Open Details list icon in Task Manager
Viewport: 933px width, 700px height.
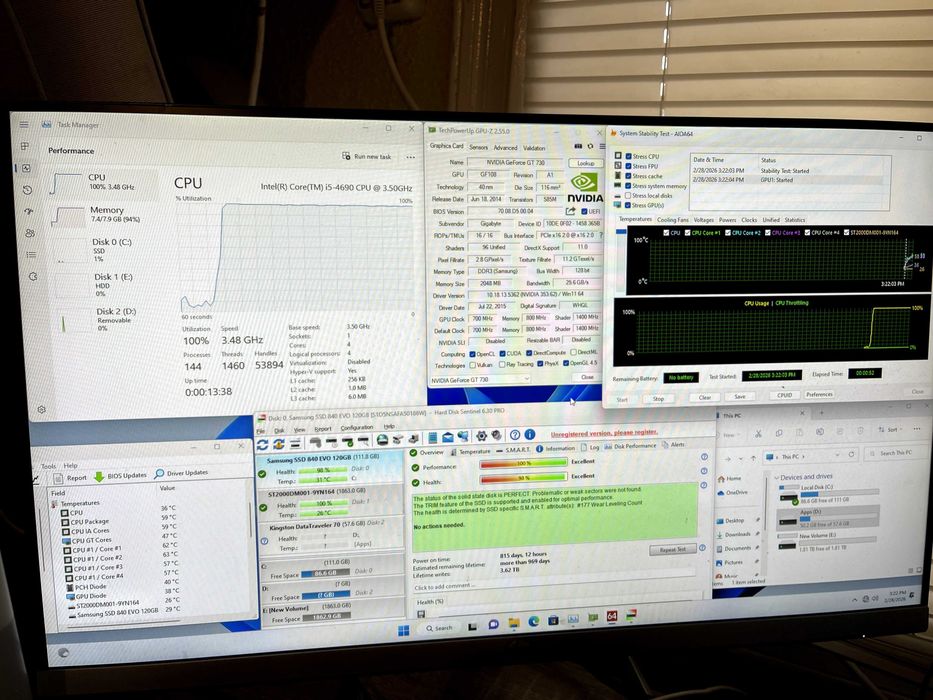point(32,255)
